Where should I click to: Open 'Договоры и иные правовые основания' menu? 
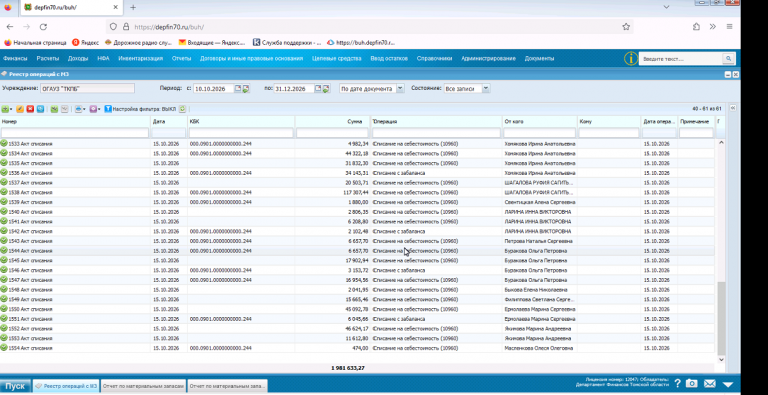[251, 58]
